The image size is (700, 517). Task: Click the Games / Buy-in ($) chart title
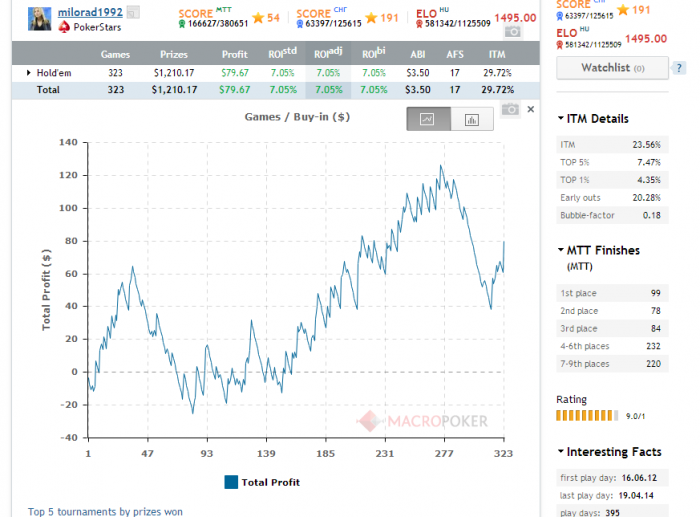[x=297, y=117]
